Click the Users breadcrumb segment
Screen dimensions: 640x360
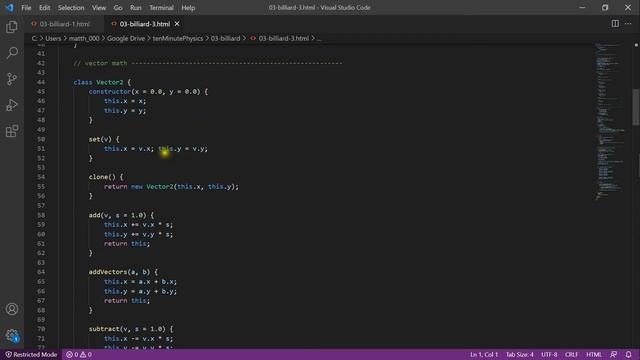[x=53, y=38]
